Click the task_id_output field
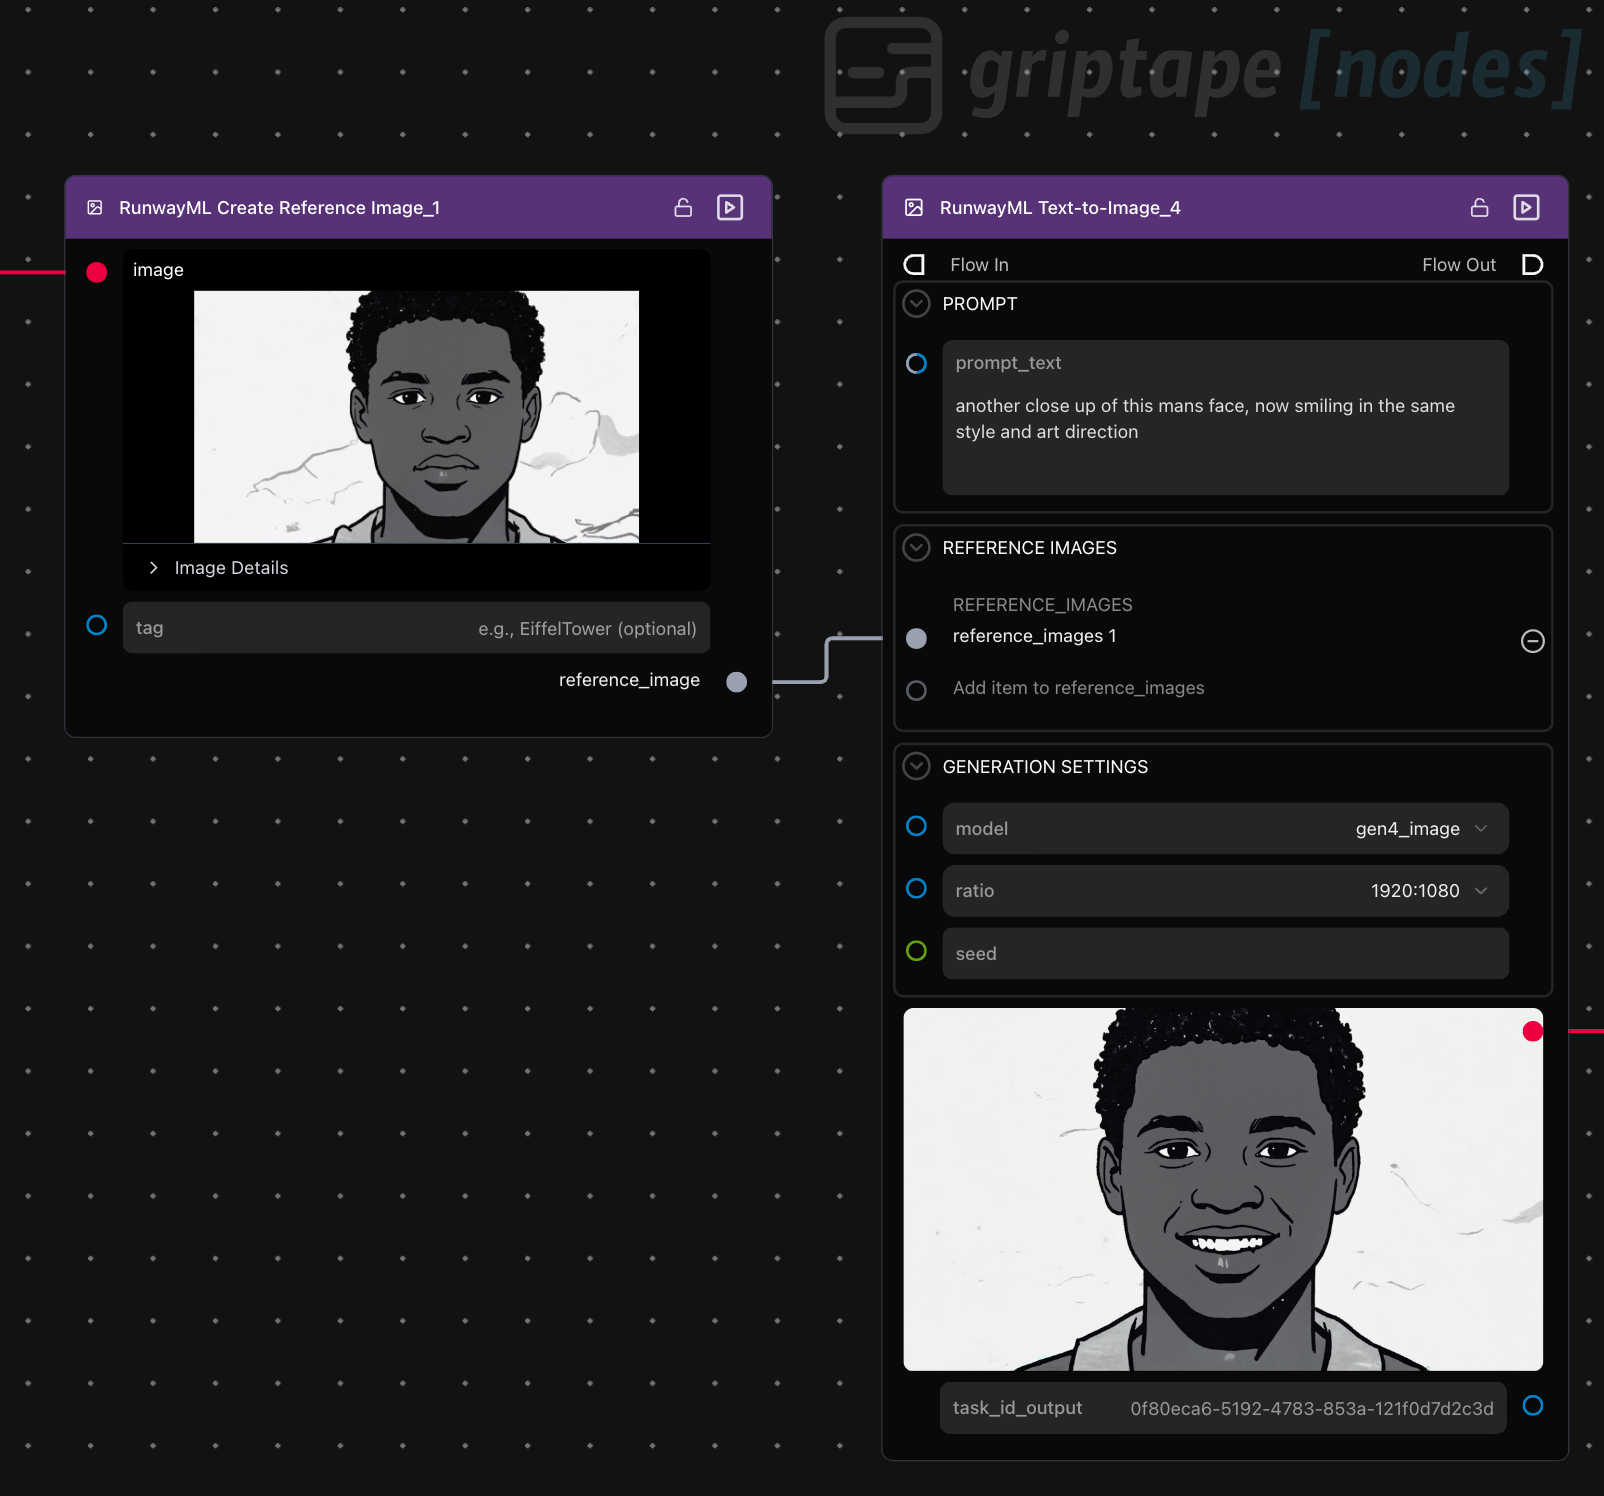Screen dimensions: 1604x1496 click(x=1222, y=1408)
